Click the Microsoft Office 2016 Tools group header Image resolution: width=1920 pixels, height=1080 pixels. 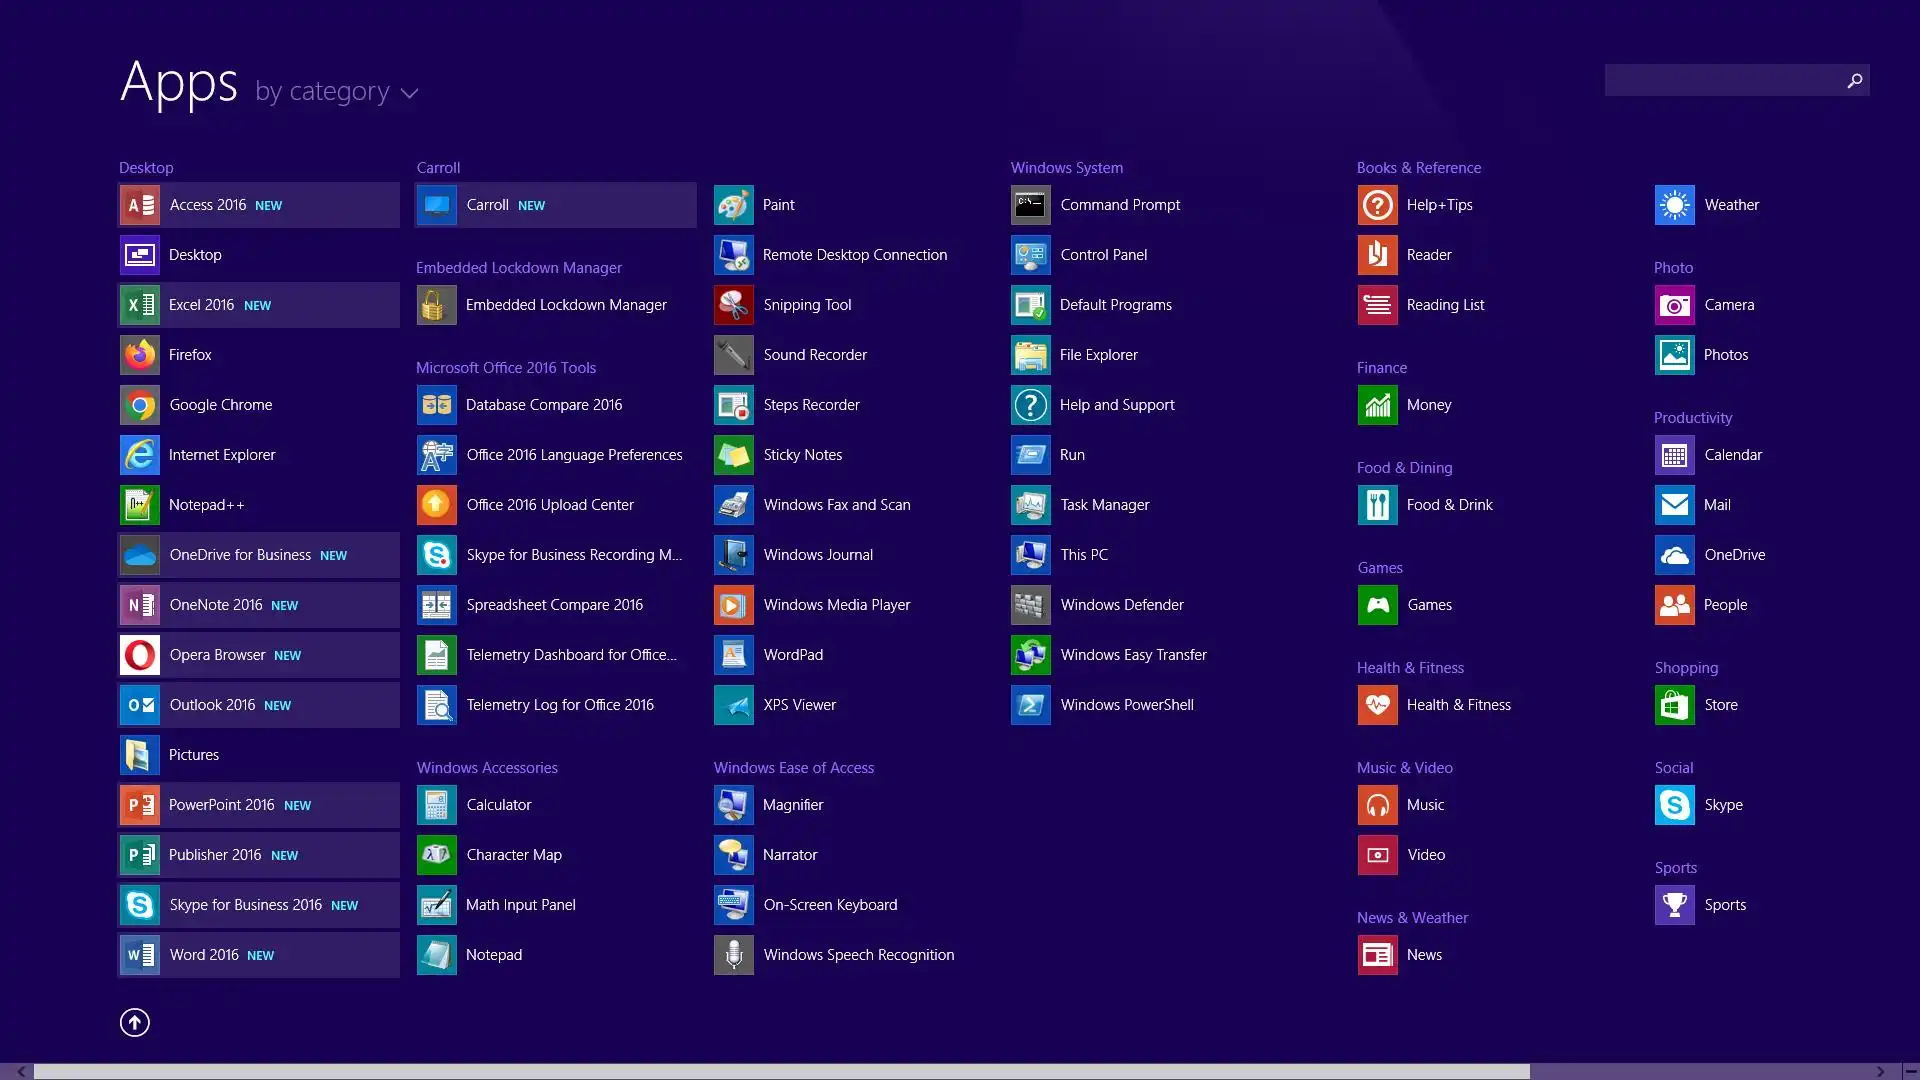(x=505, y=368)
